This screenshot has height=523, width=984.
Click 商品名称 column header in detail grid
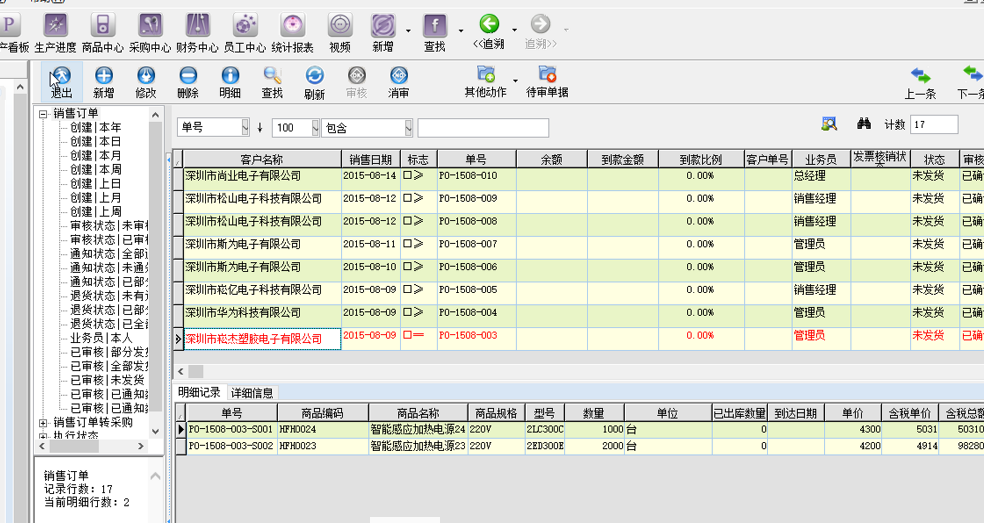pos(418,412)
